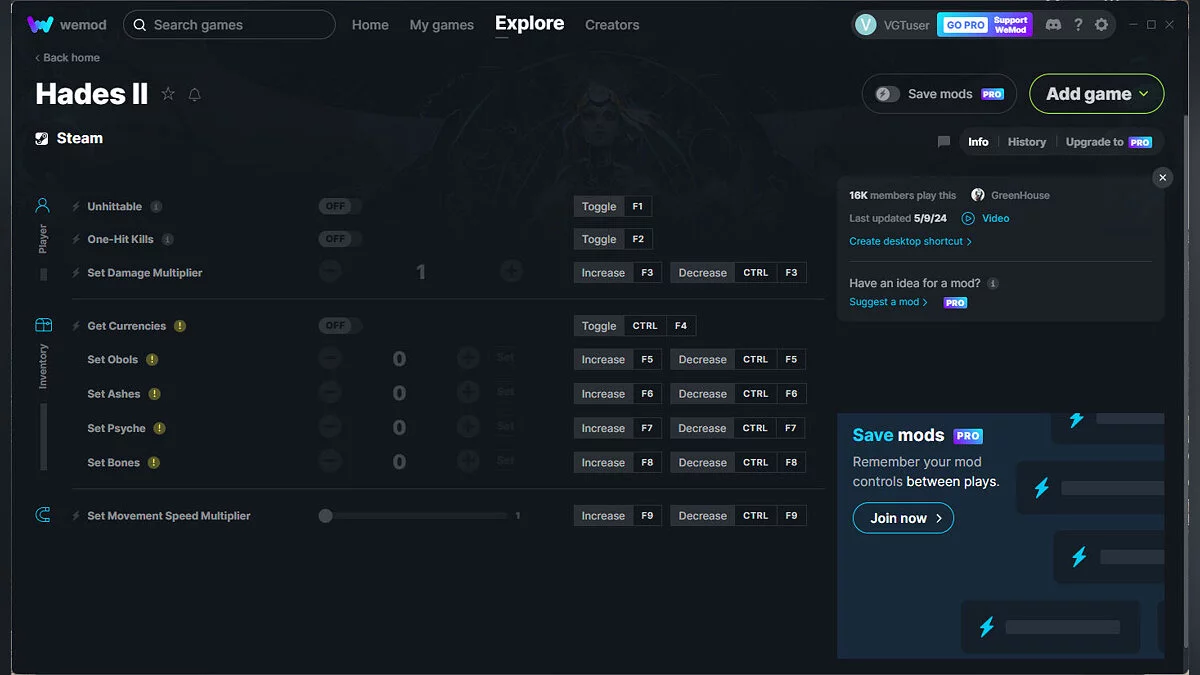Image resolution: width=1200 pixels, height=675 pixels.
Task: Click the Search games input field
Action: coord(229,25)
